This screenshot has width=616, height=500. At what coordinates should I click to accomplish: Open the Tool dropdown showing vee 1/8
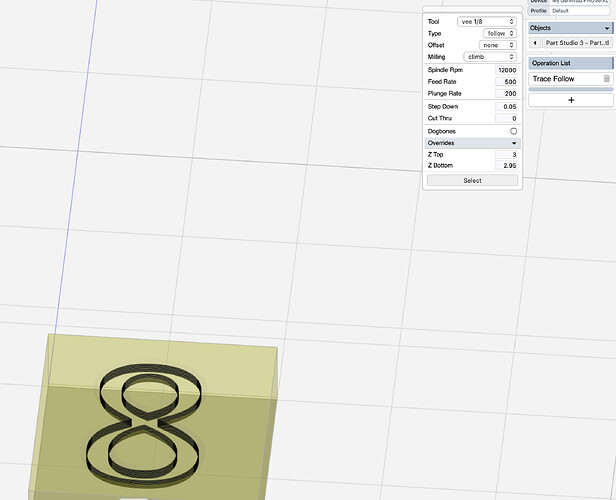click(486, 21)
